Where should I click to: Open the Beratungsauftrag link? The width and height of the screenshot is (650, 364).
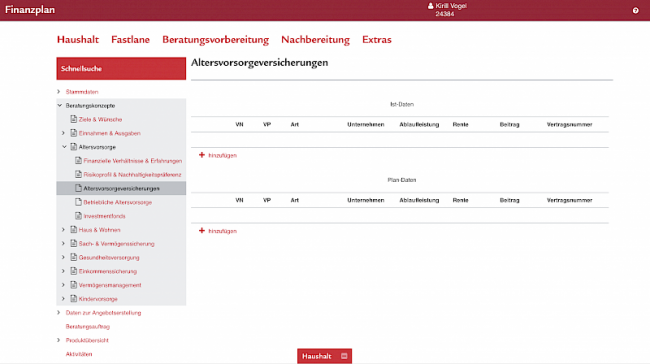87,326
